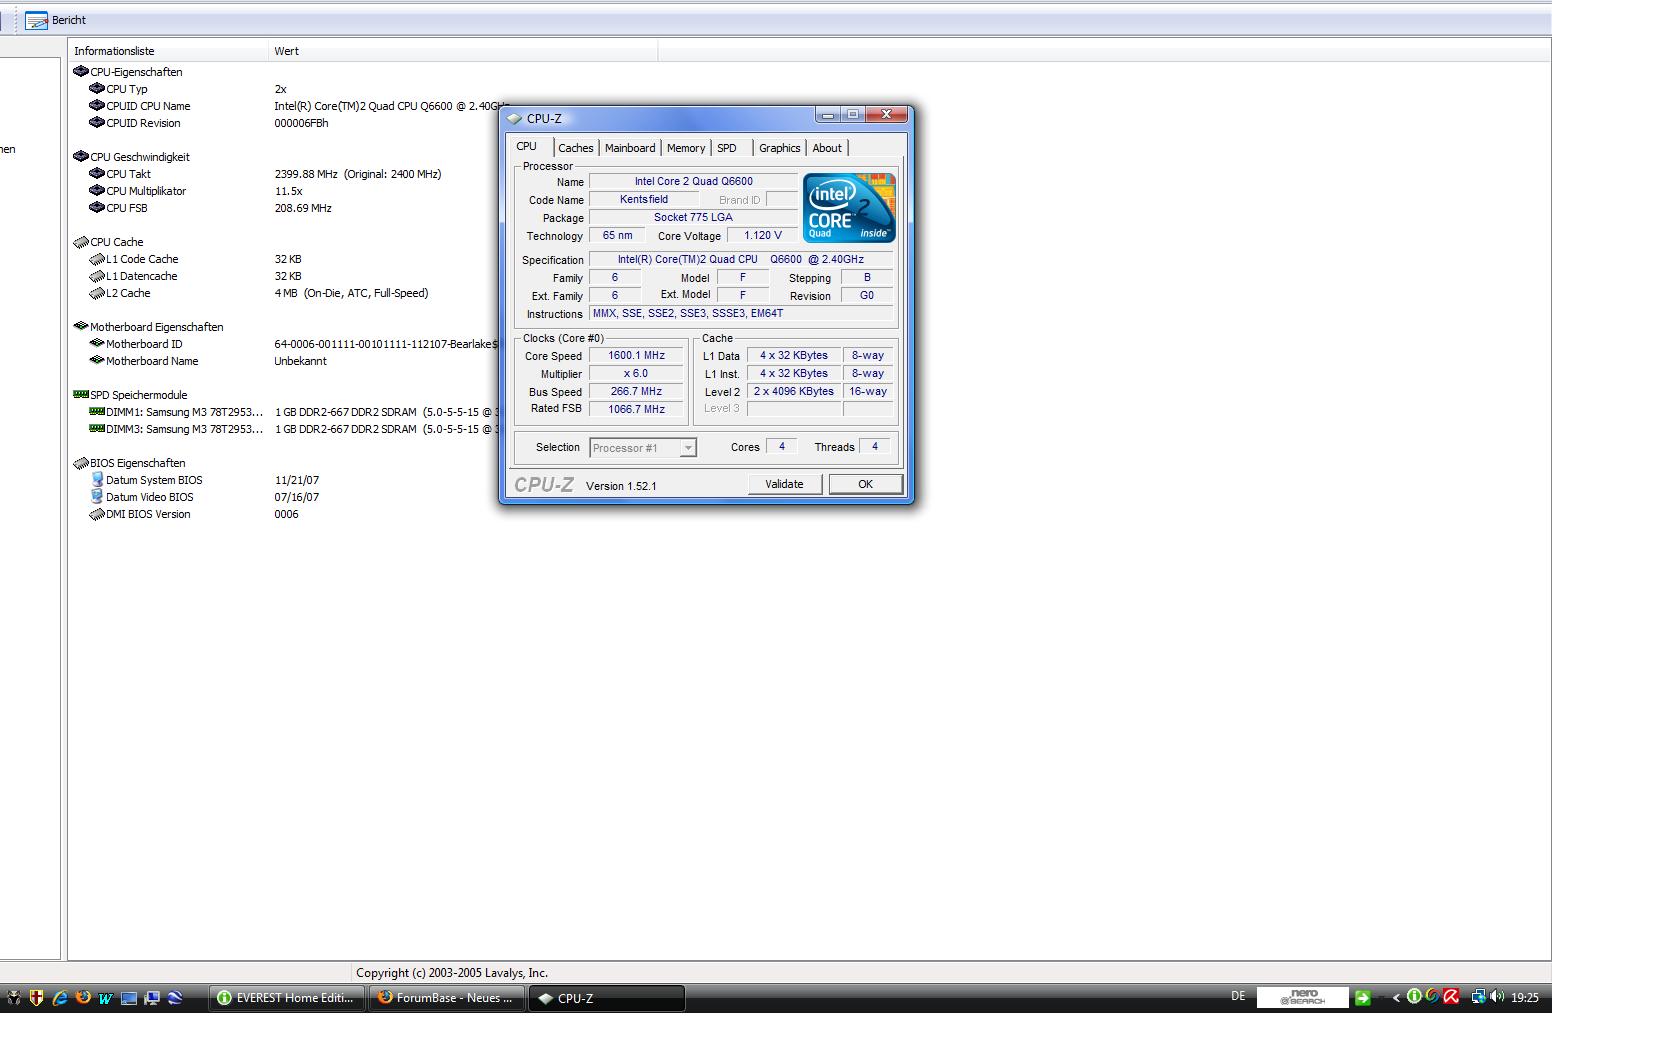Click the Multiplier value x 6.0
Screen dimensions: 1680x1050
point(636,373)
